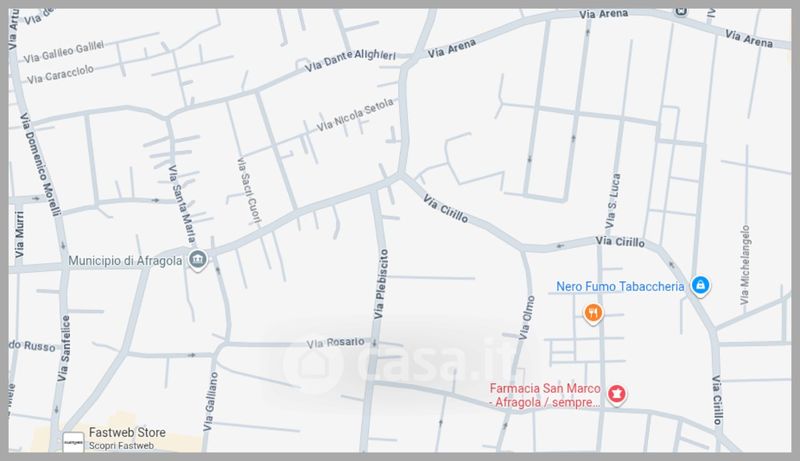Click the Municipio di Afragola building pin
This screenshot has height=461, width=800.
(197, 260)
